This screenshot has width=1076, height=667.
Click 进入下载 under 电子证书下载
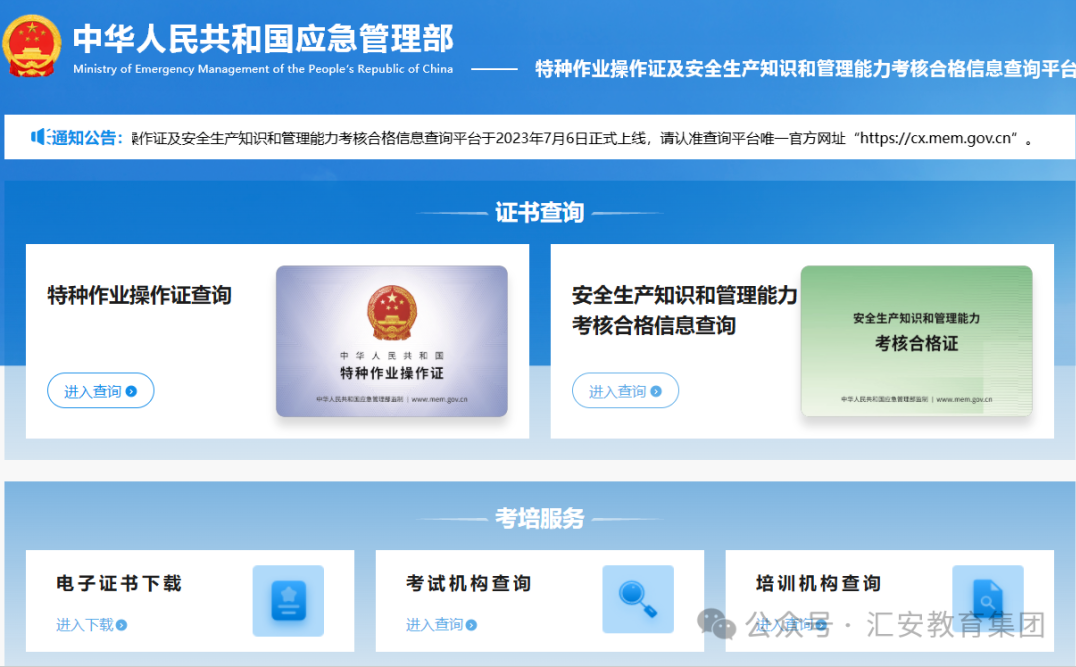(x=85, y=625)
